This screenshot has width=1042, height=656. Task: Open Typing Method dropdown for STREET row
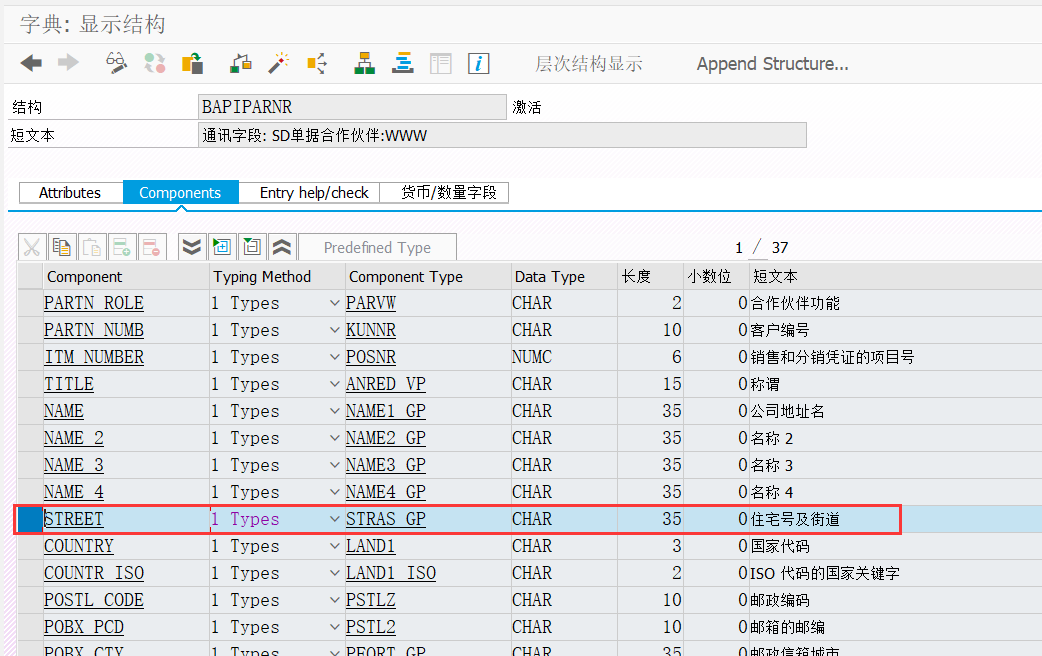click(x=334, y=518)
